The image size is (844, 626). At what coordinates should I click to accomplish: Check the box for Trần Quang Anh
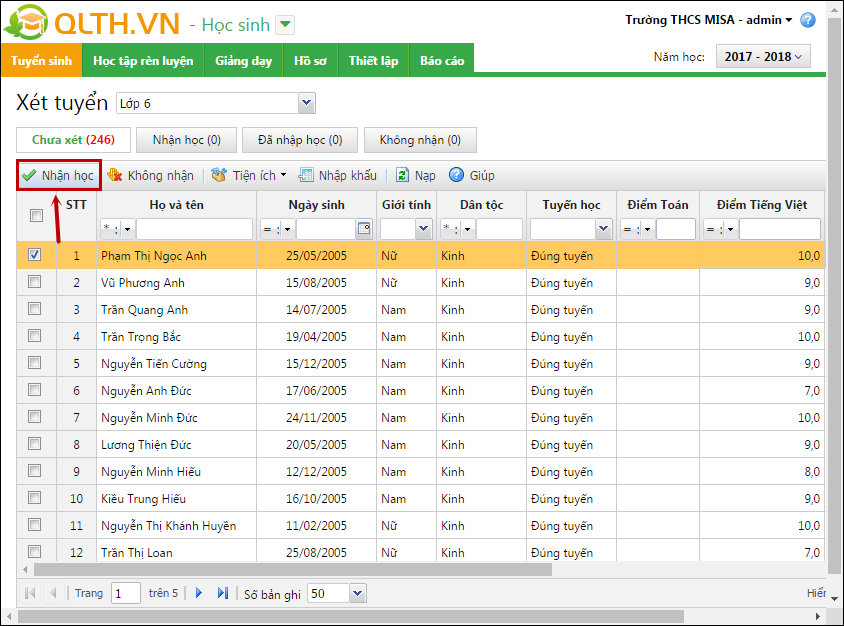pyautogui.click(x=34, y=308)
